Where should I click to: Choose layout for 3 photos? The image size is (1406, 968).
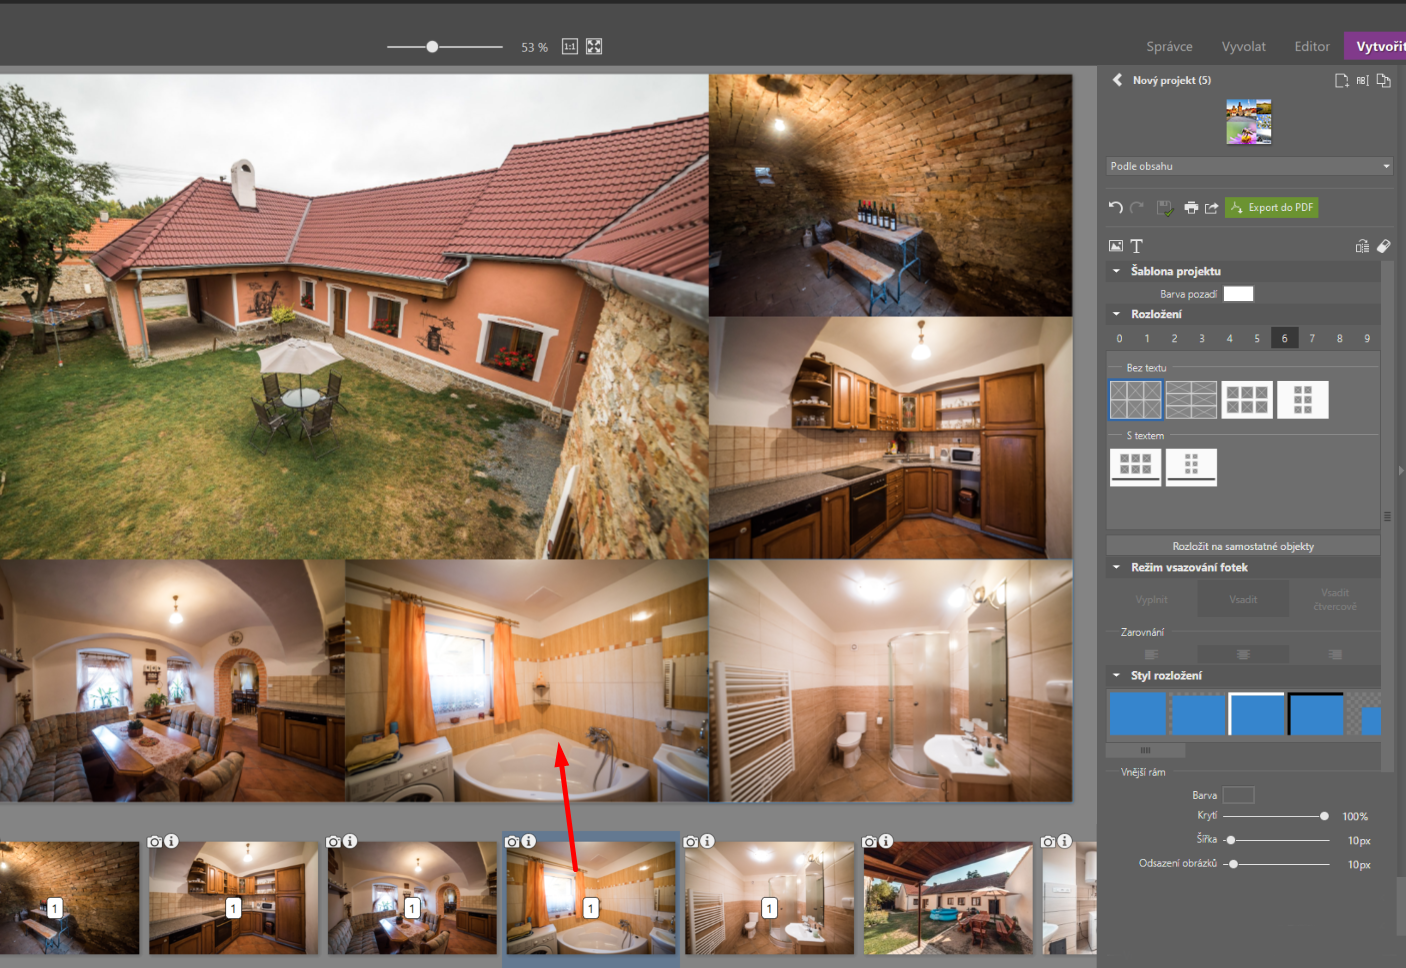coord(1202,338)
